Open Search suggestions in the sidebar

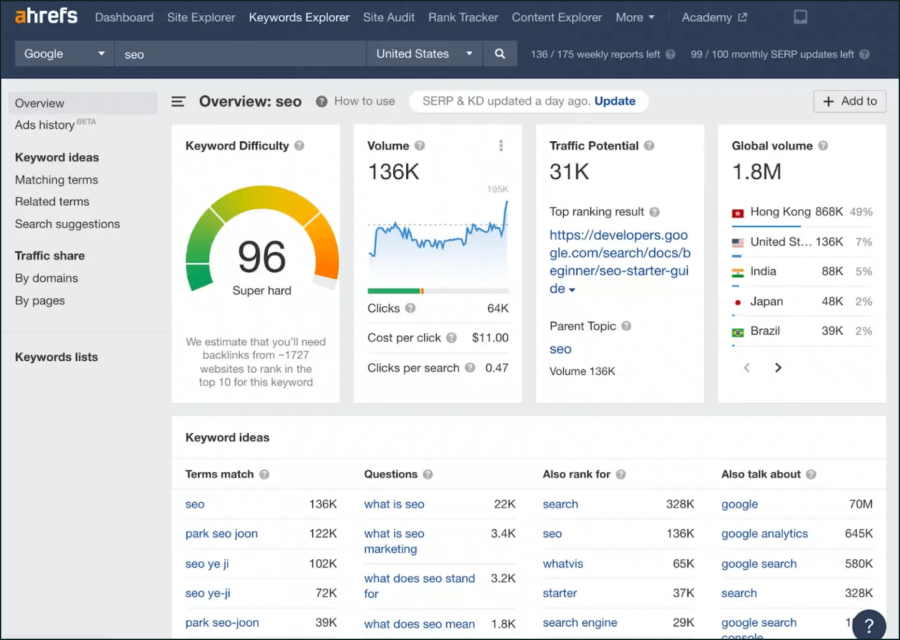click(x=67, y=224)
